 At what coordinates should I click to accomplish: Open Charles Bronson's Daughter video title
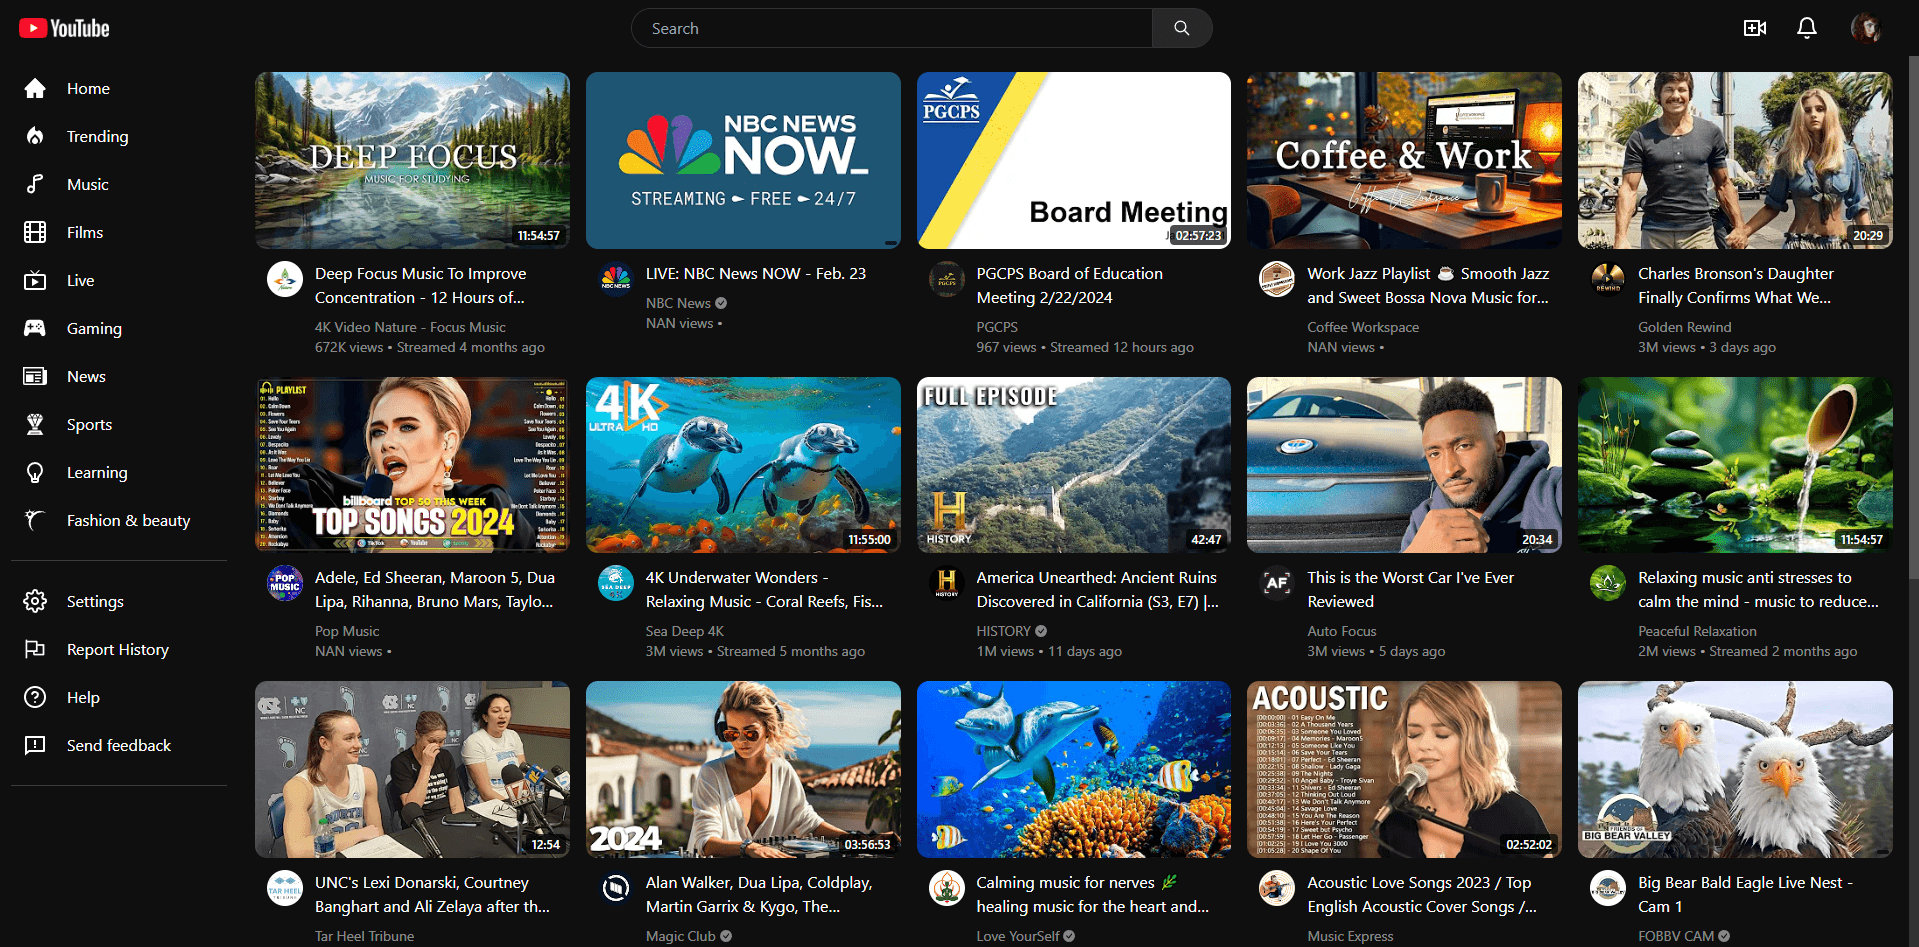pos(1736,285)
